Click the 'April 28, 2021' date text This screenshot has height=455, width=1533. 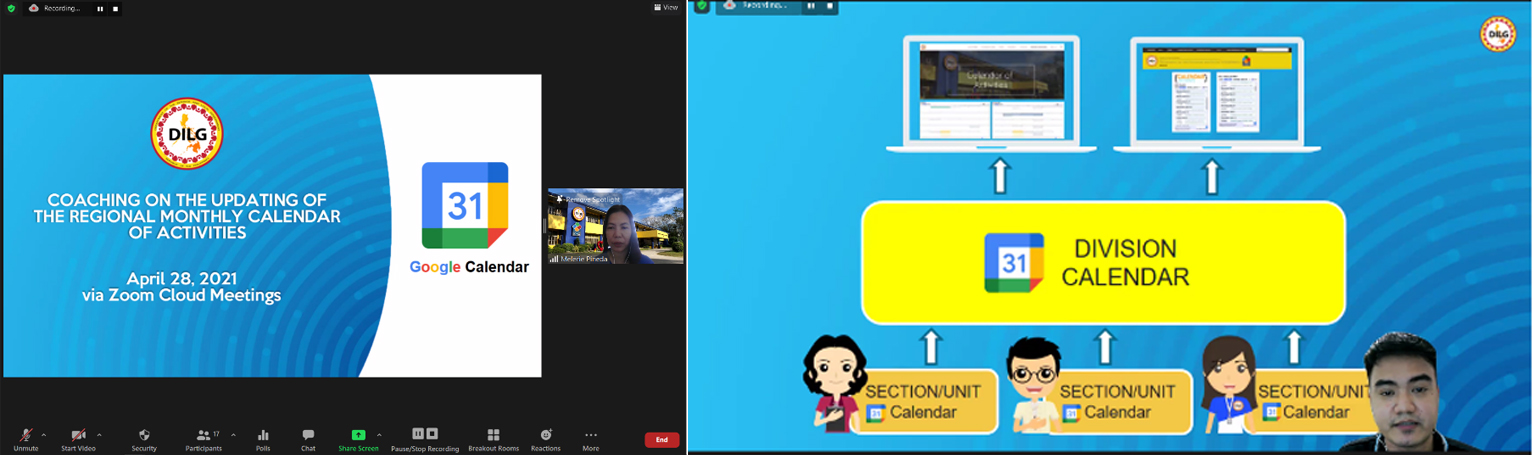click(x=182, y=279)
